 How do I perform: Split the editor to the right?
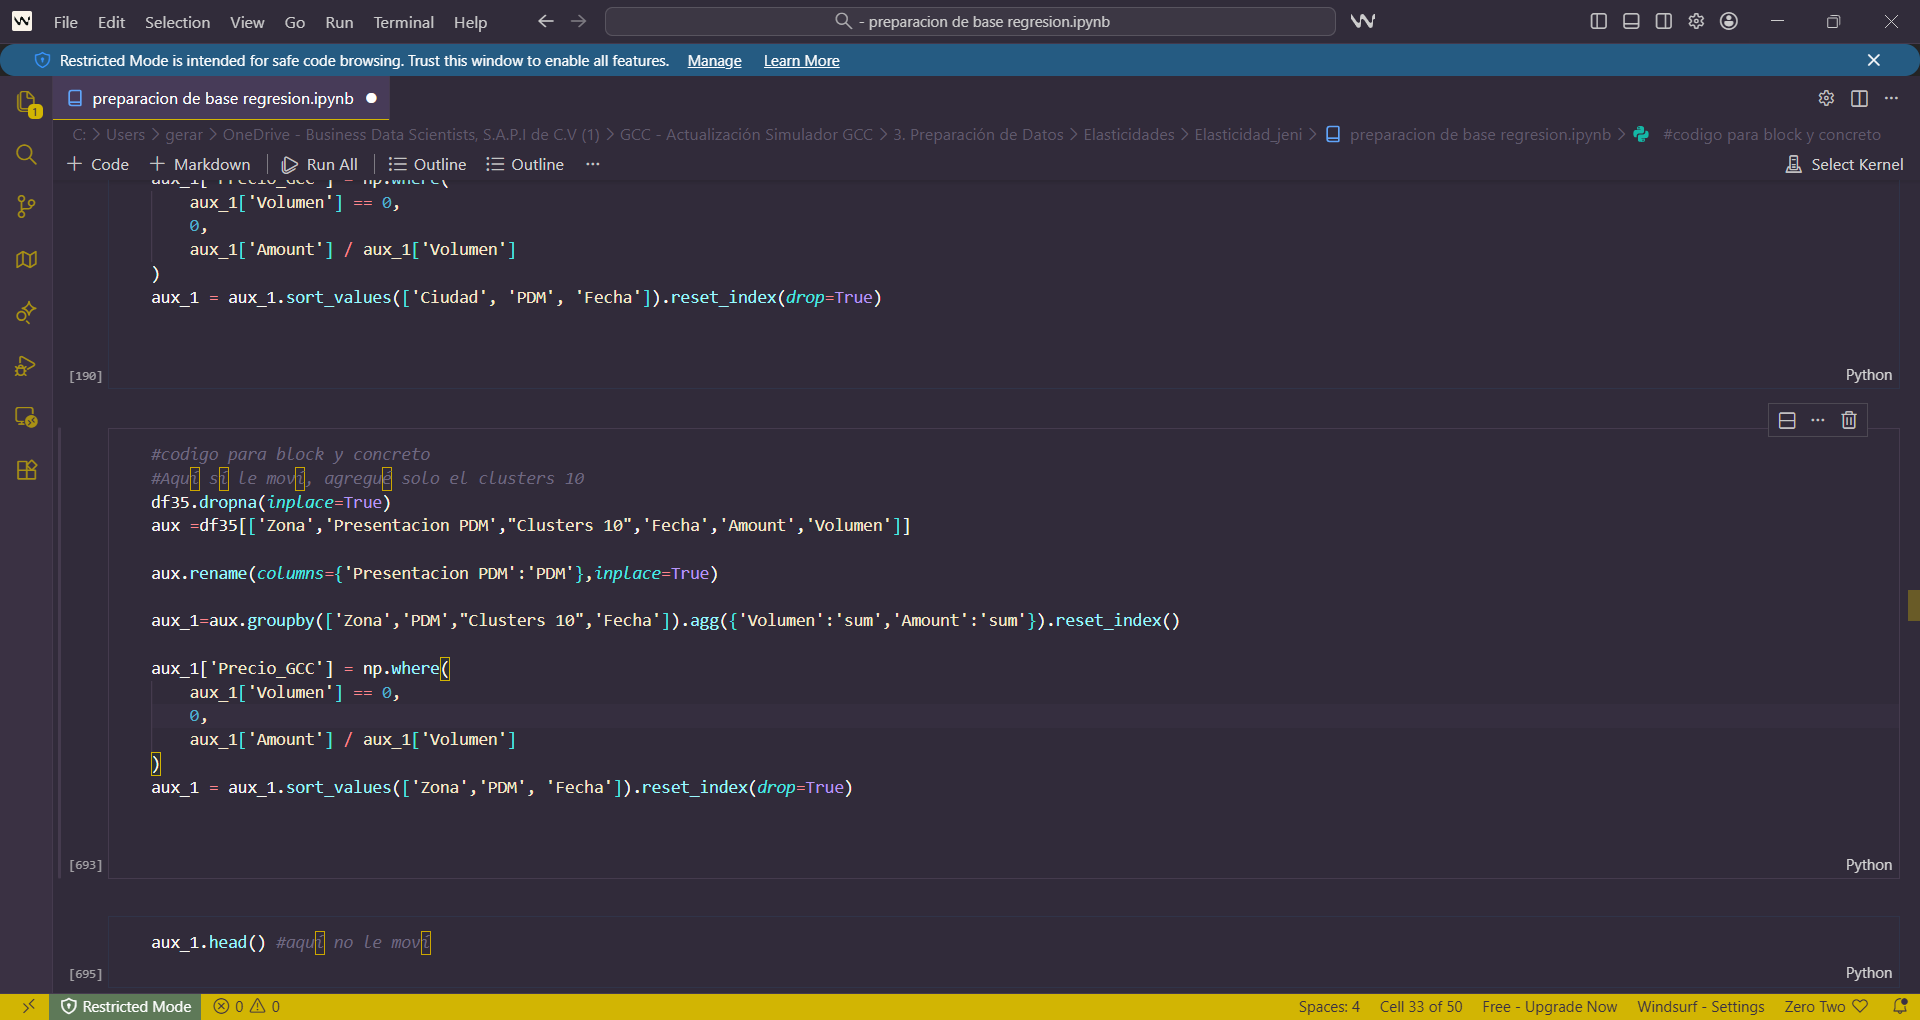click(1859, 98)
